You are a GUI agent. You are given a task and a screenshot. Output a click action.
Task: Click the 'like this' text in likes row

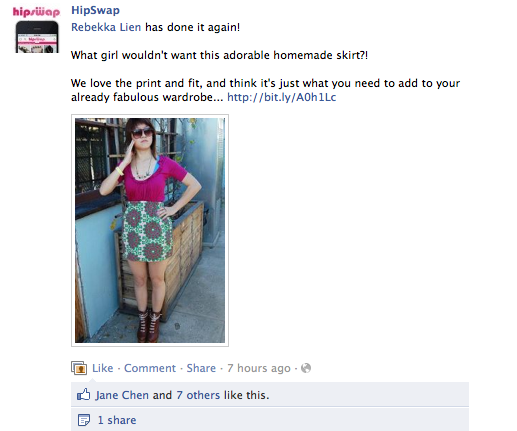click(x=246, y=395)
